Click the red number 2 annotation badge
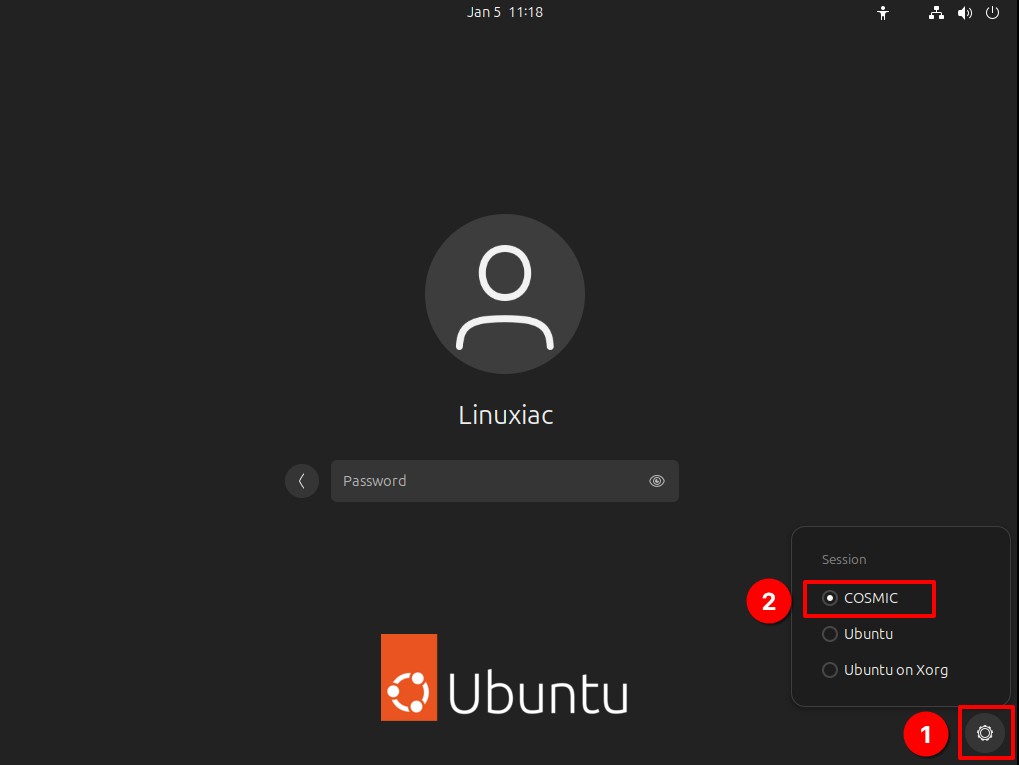1019x765 pixels. 769,601
